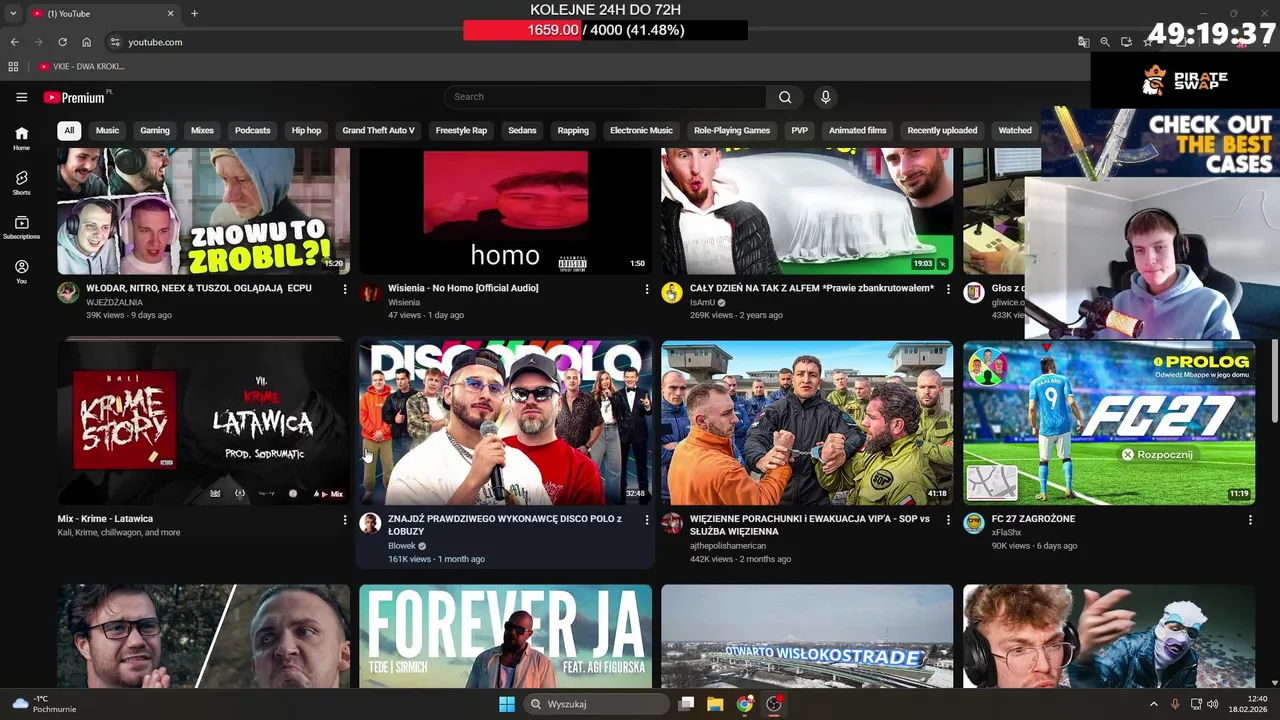Image resolution: width=1280 pixels, height=720 pixels.
Task: Reload the page with refresh icon
Action: [x=62, y=42]
